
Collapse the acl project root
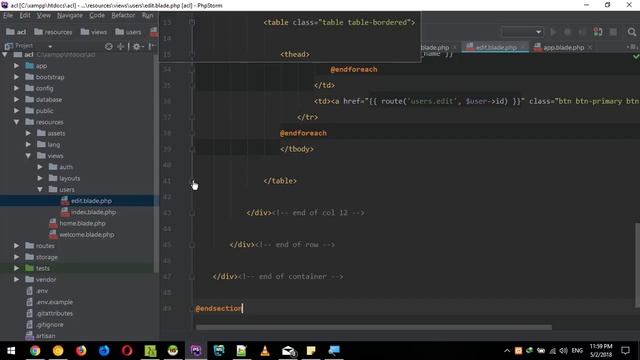(5, 55)
